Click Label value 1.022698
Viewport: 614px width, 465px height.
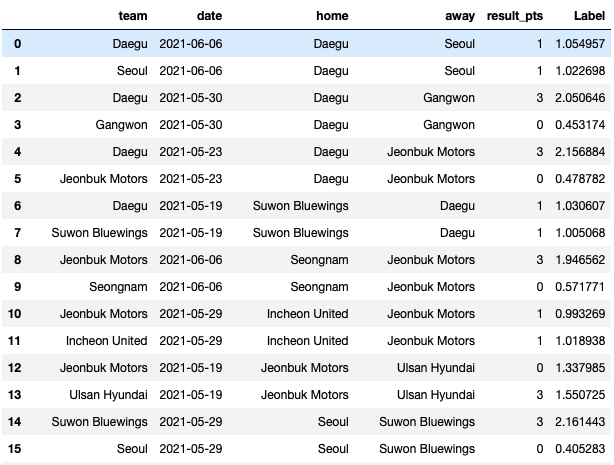pos(580,71)
